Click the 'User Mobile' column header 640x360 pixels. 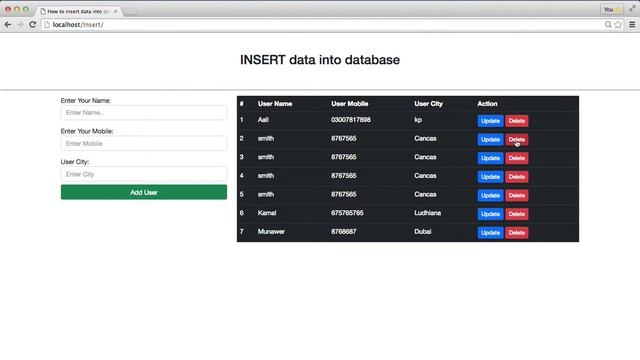[349, 104]
